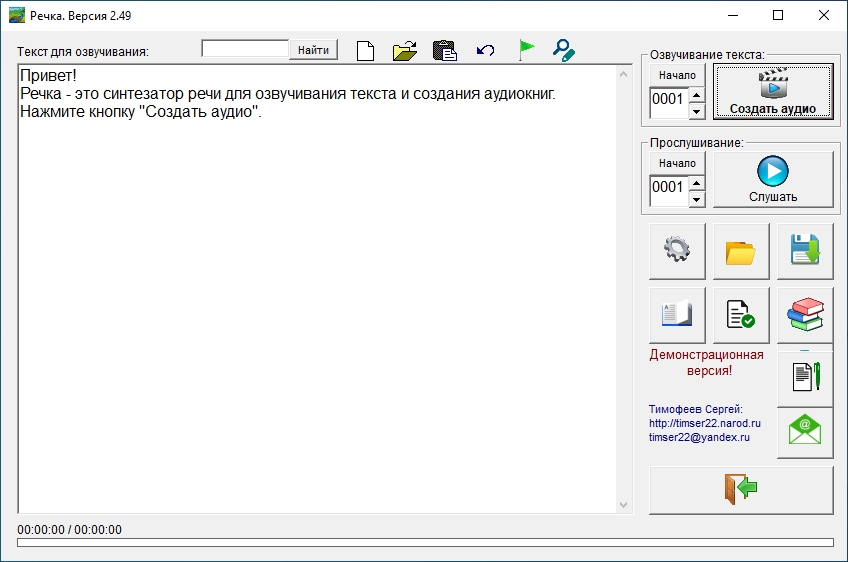This screenshot has width=848, height=562.
Task: Decrease Озвучивание start number with down arrow
Action: [697, 111]
